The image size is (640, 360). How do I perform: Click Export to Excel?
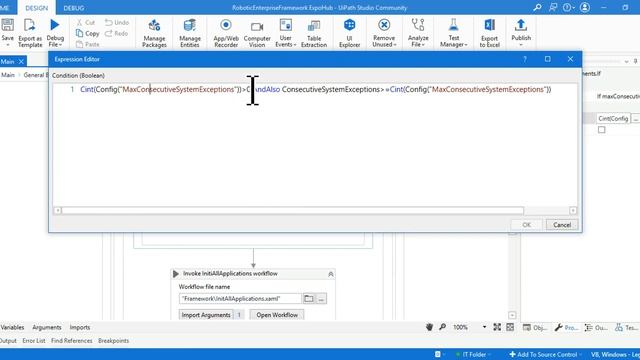pyautogui.click(x=489, y=33)
